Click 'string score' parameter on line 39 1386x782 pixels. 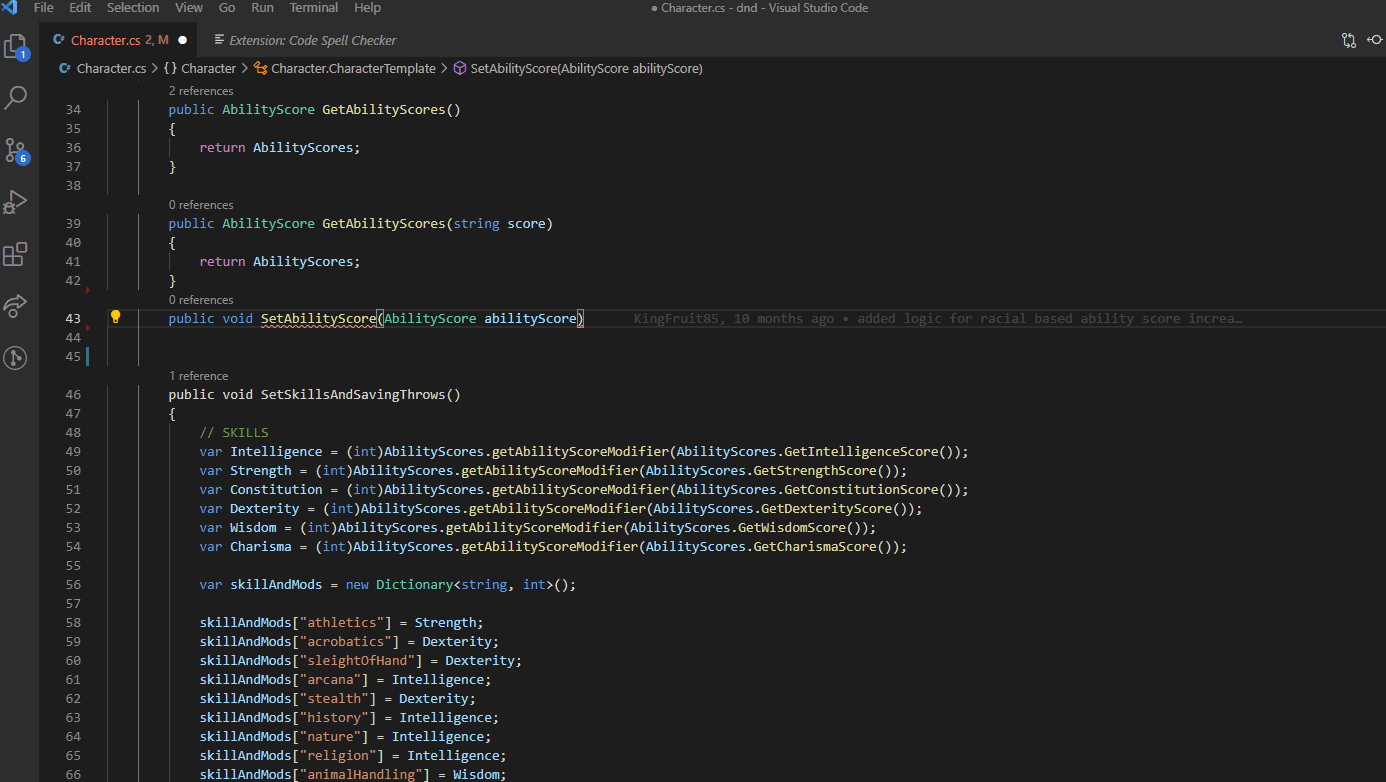[499, 223]
